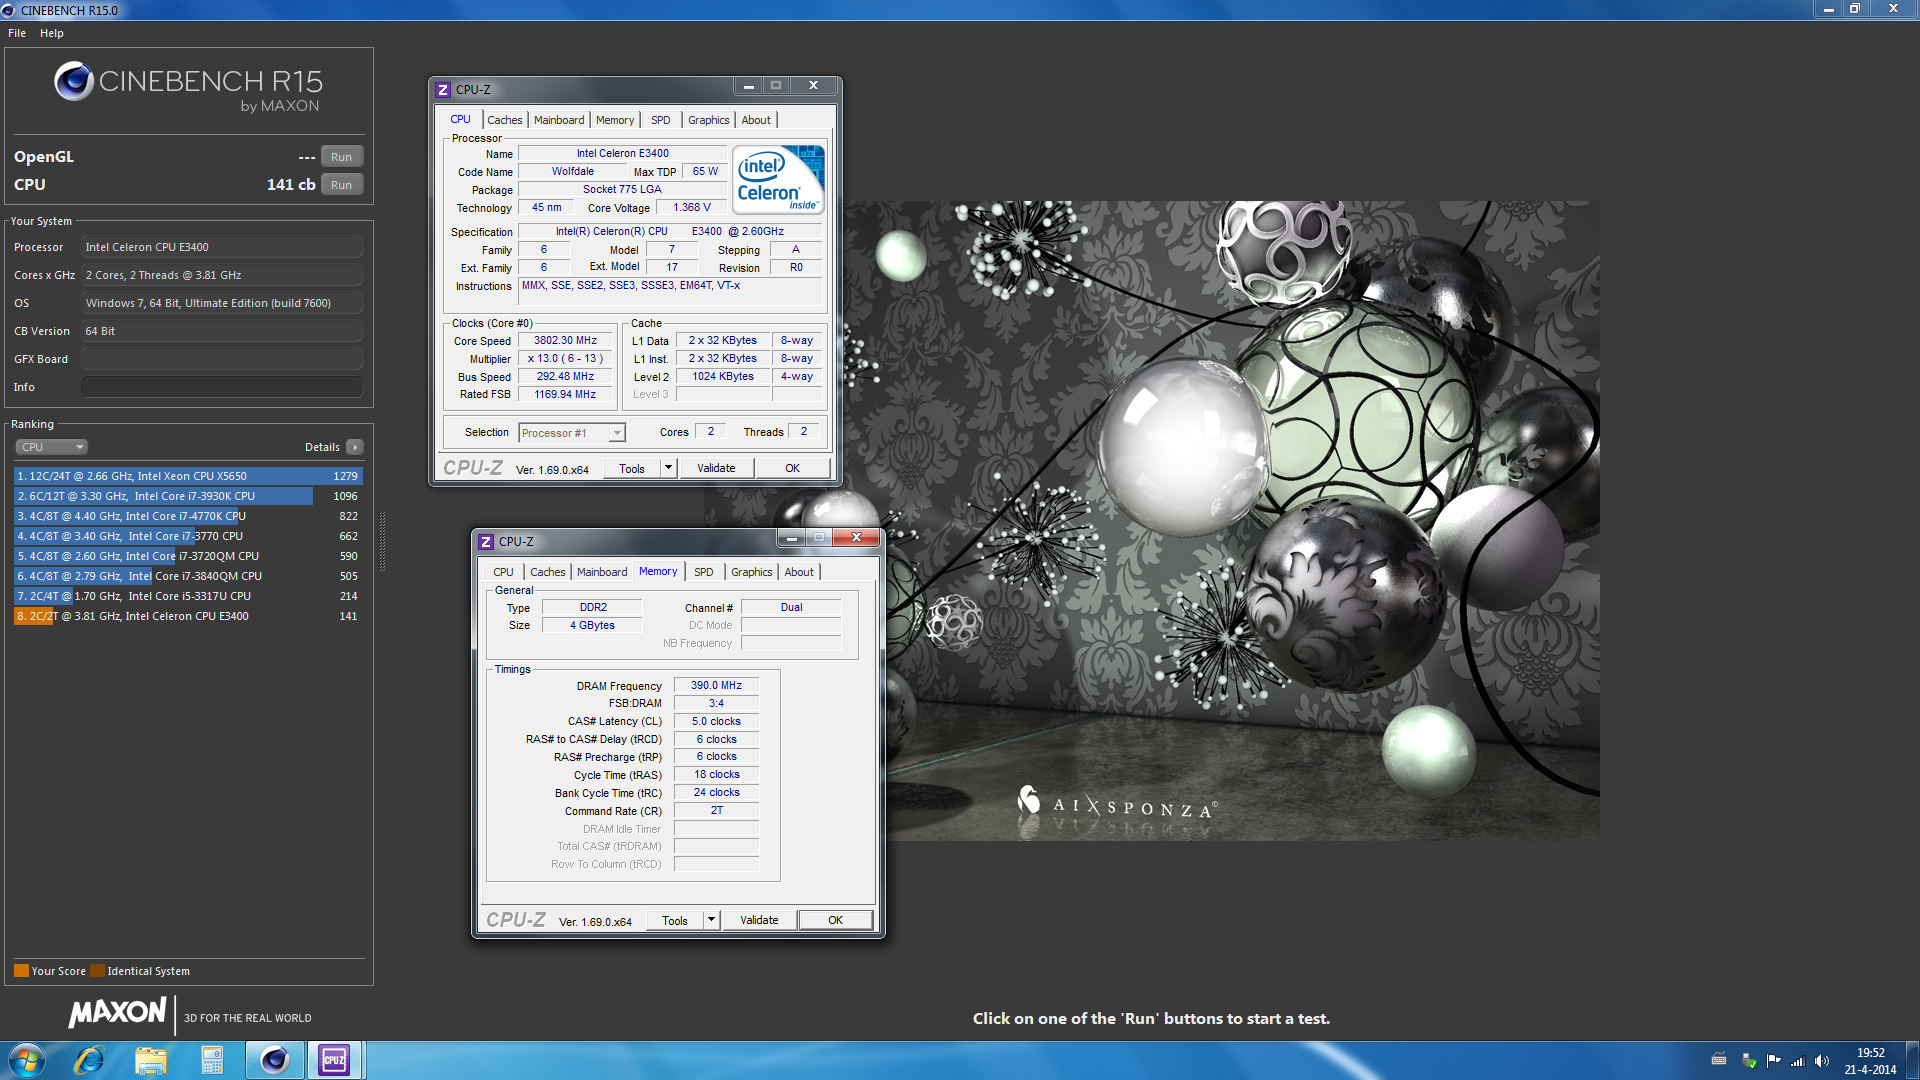Click the Show desktop strip
Viewport: 1920px width, 1080px height.
point(1912,1060)
